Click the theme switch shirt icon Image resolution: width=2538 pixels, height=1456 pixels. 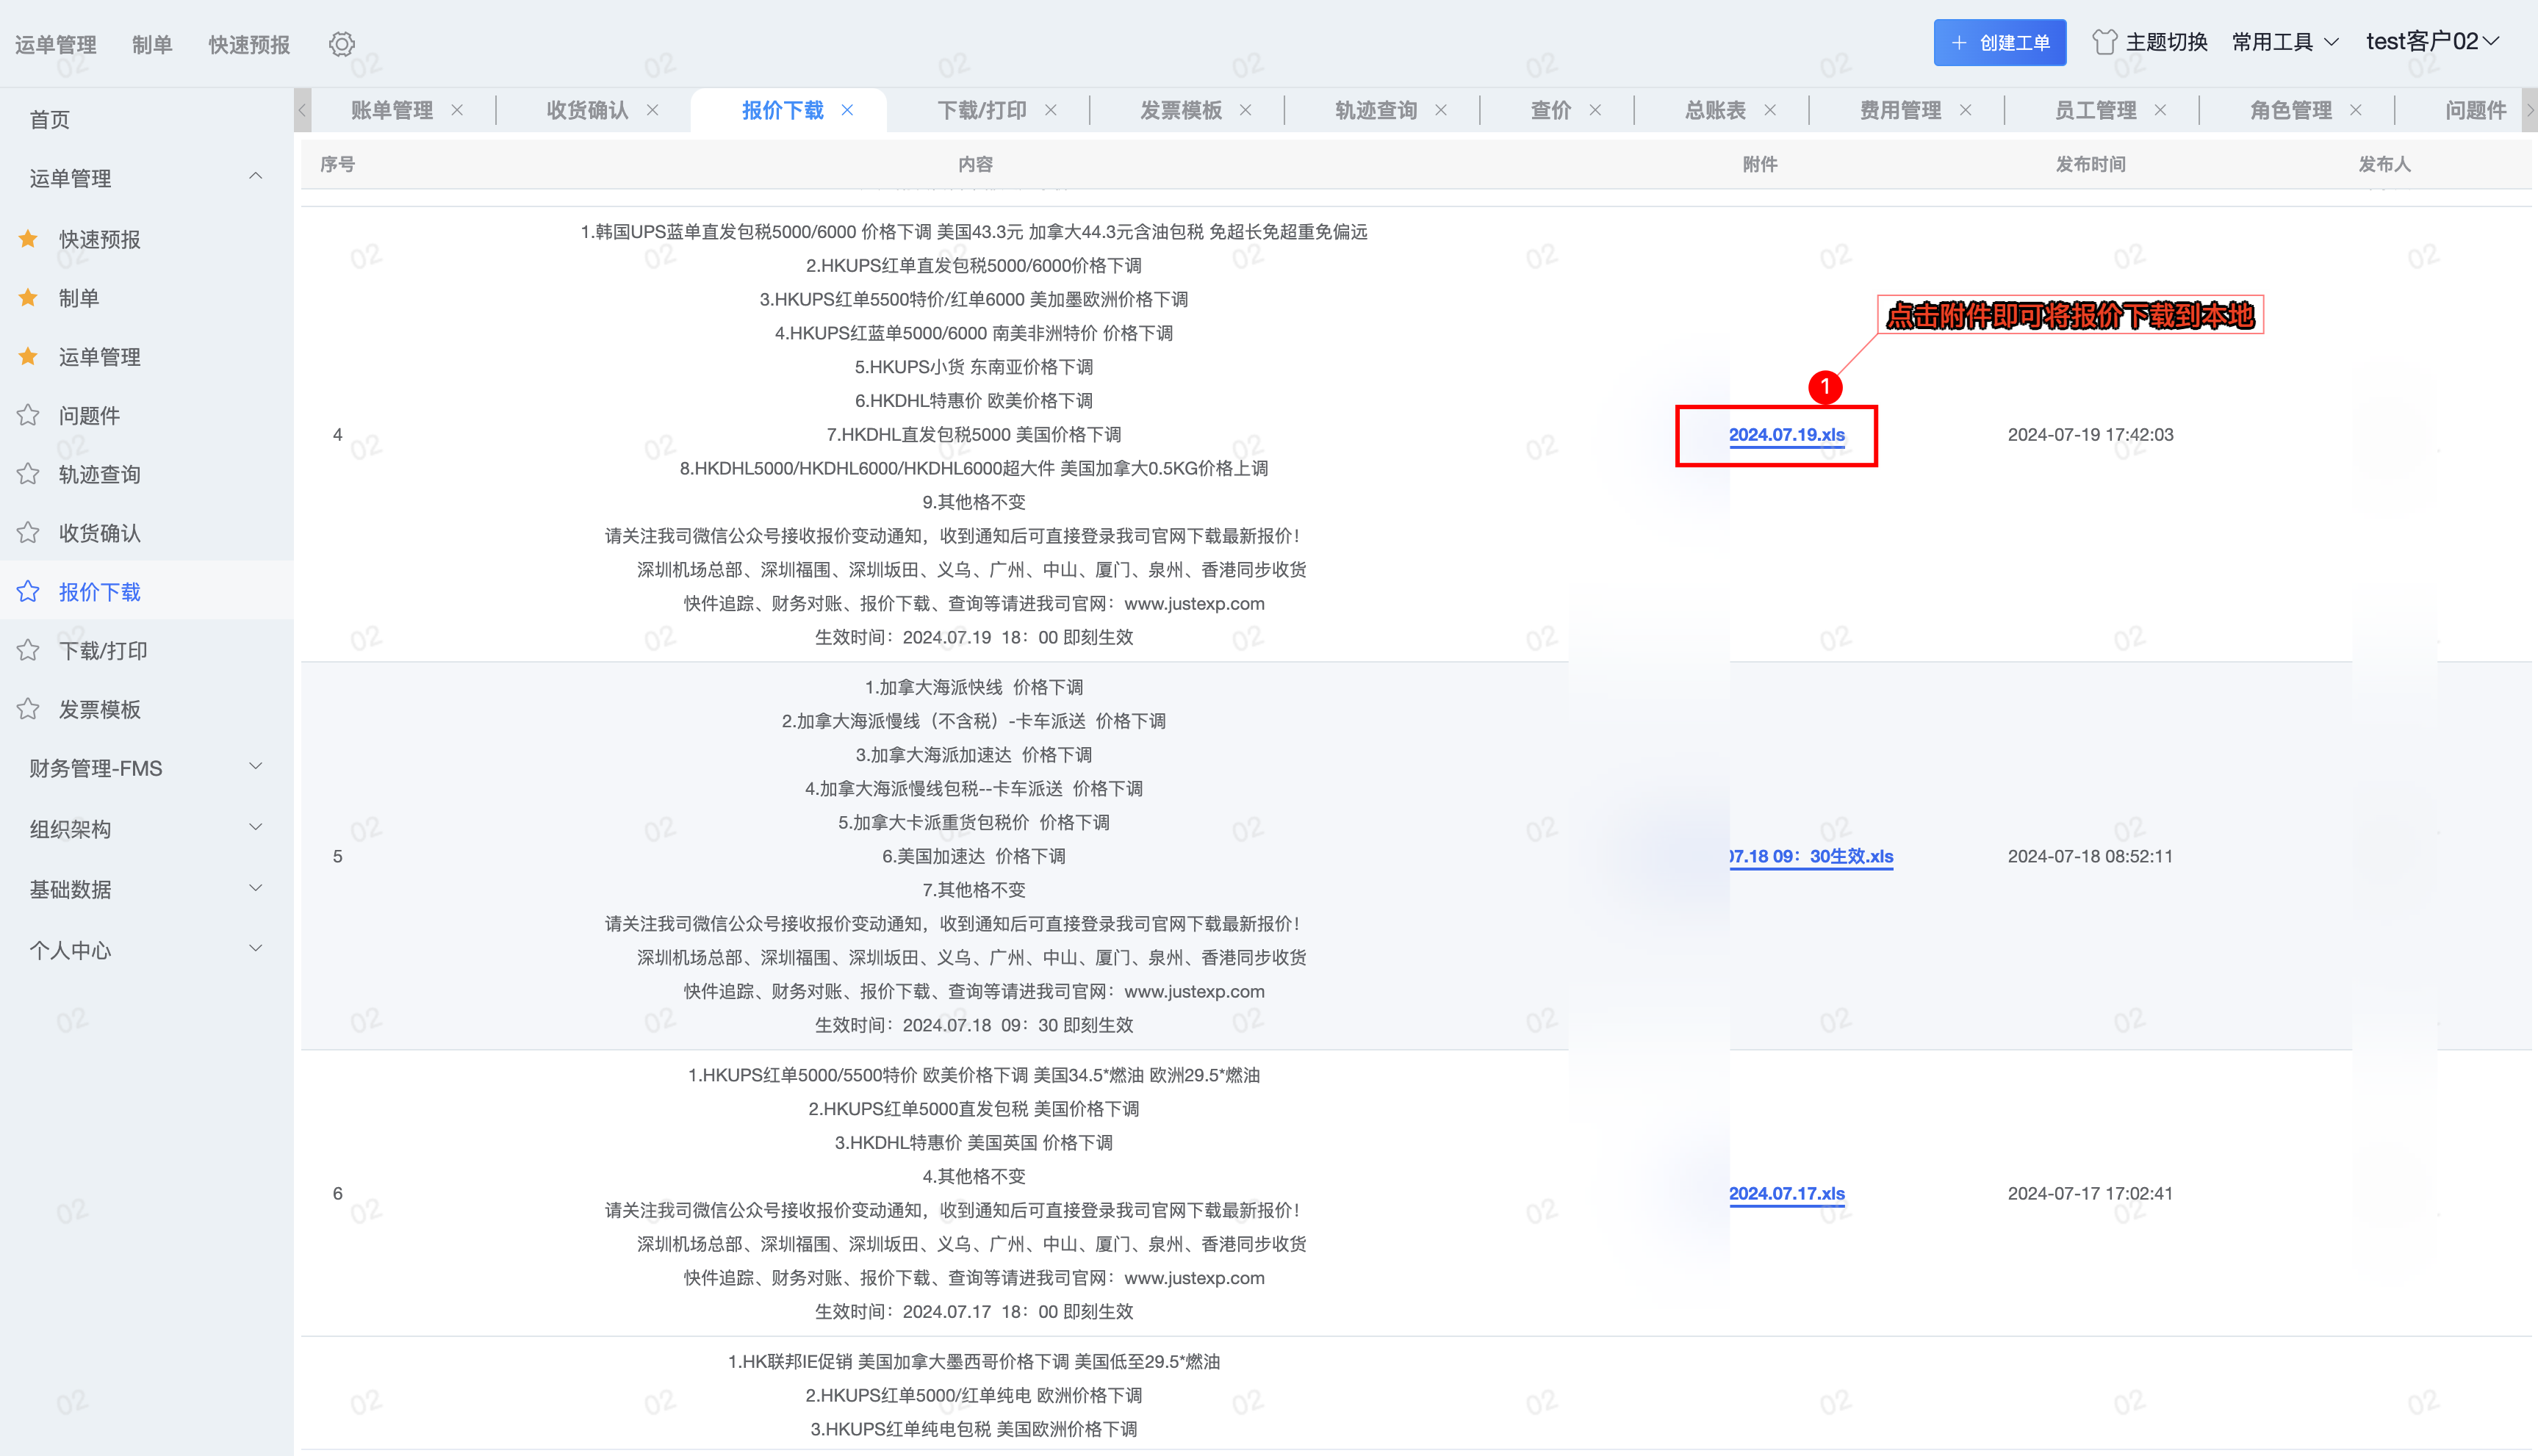[x=2104, y=42]
